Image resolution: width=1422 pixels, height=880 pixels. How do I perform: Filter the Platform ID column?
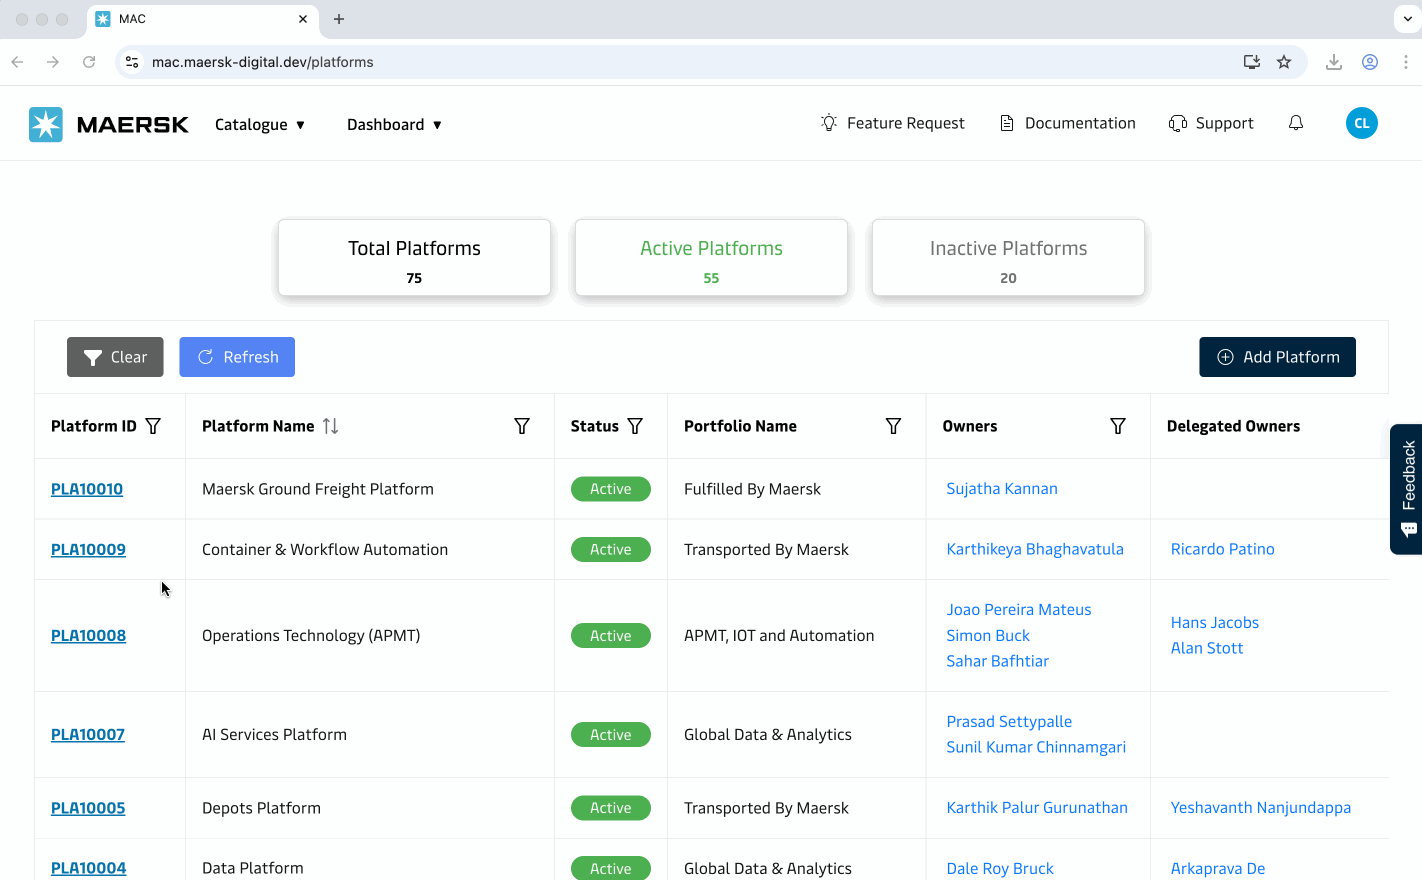[153, 426]
